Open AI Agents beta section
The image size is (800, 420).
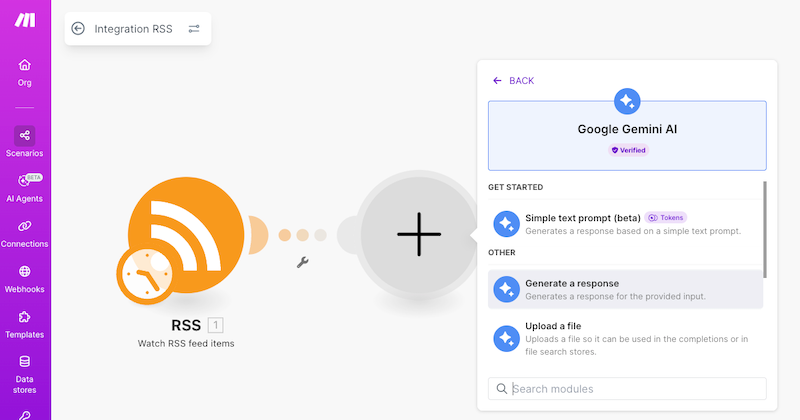24,187
